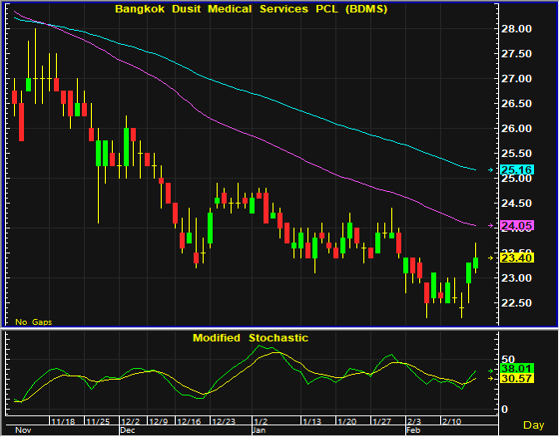
Task: Click the 28.00 price axis label
Action: click(516, 29)
